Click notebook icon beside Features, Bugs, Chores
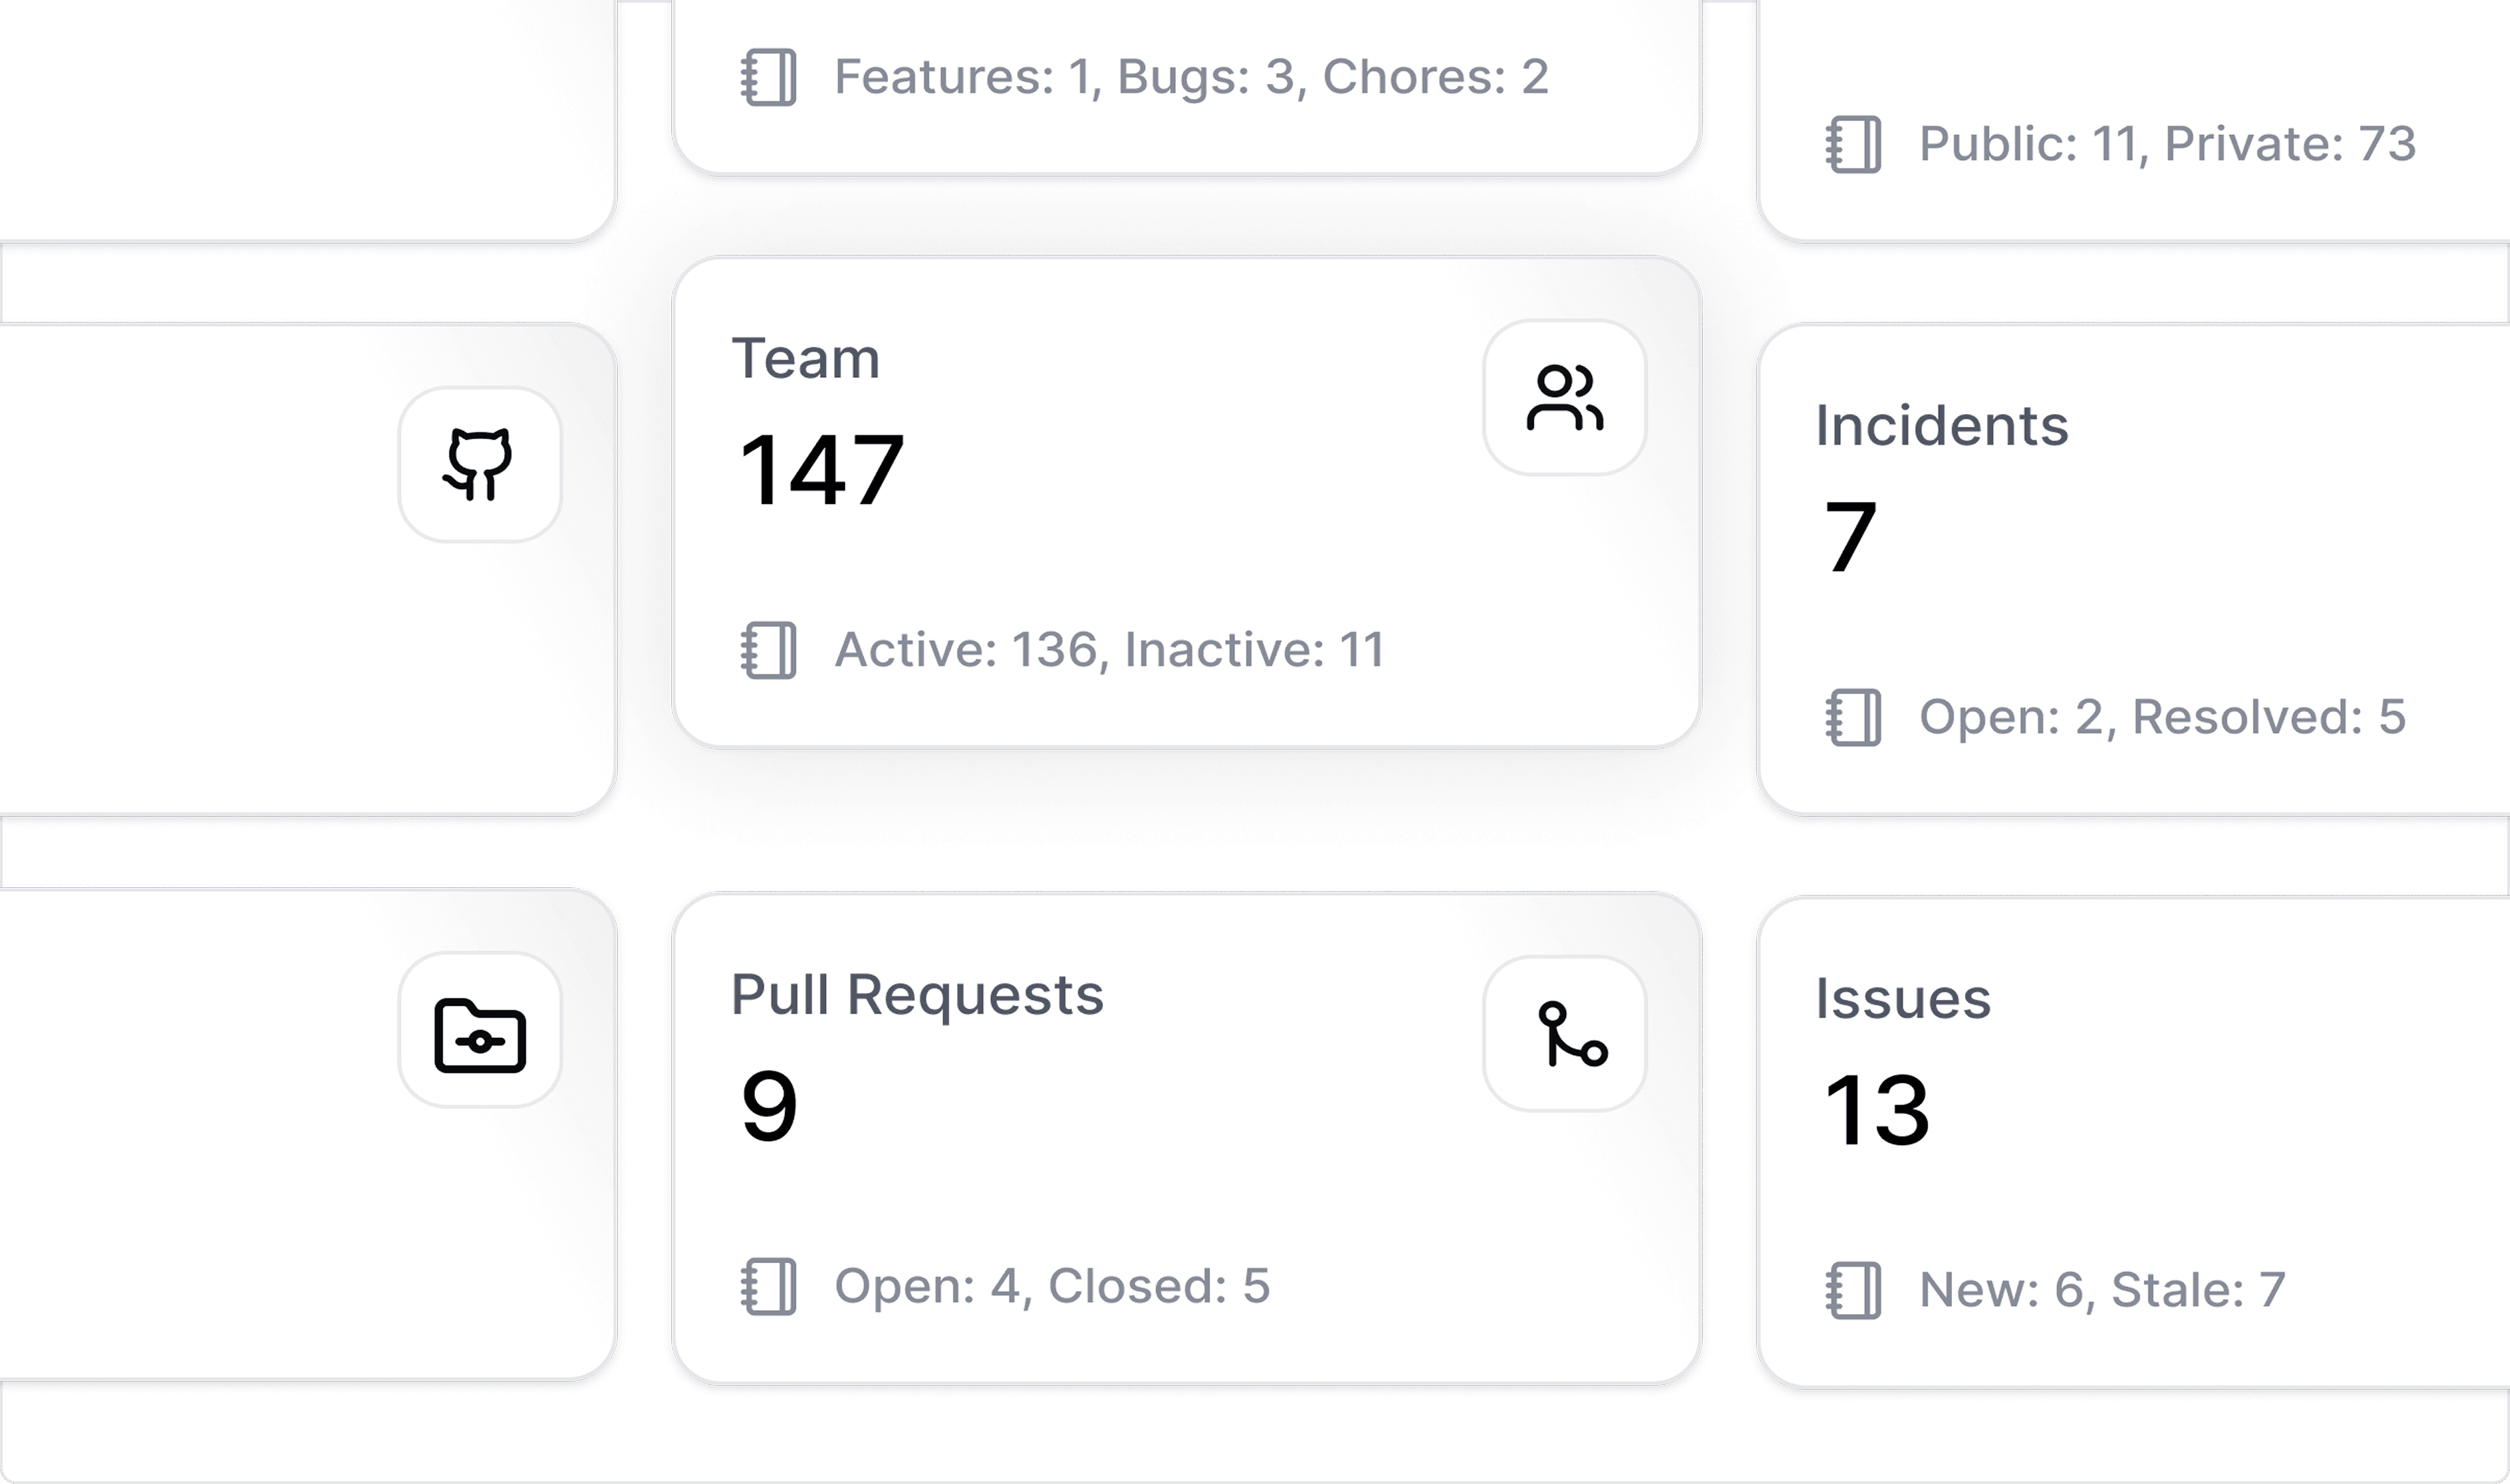This screenshot has height=1484, width=2510. (768, 77)
